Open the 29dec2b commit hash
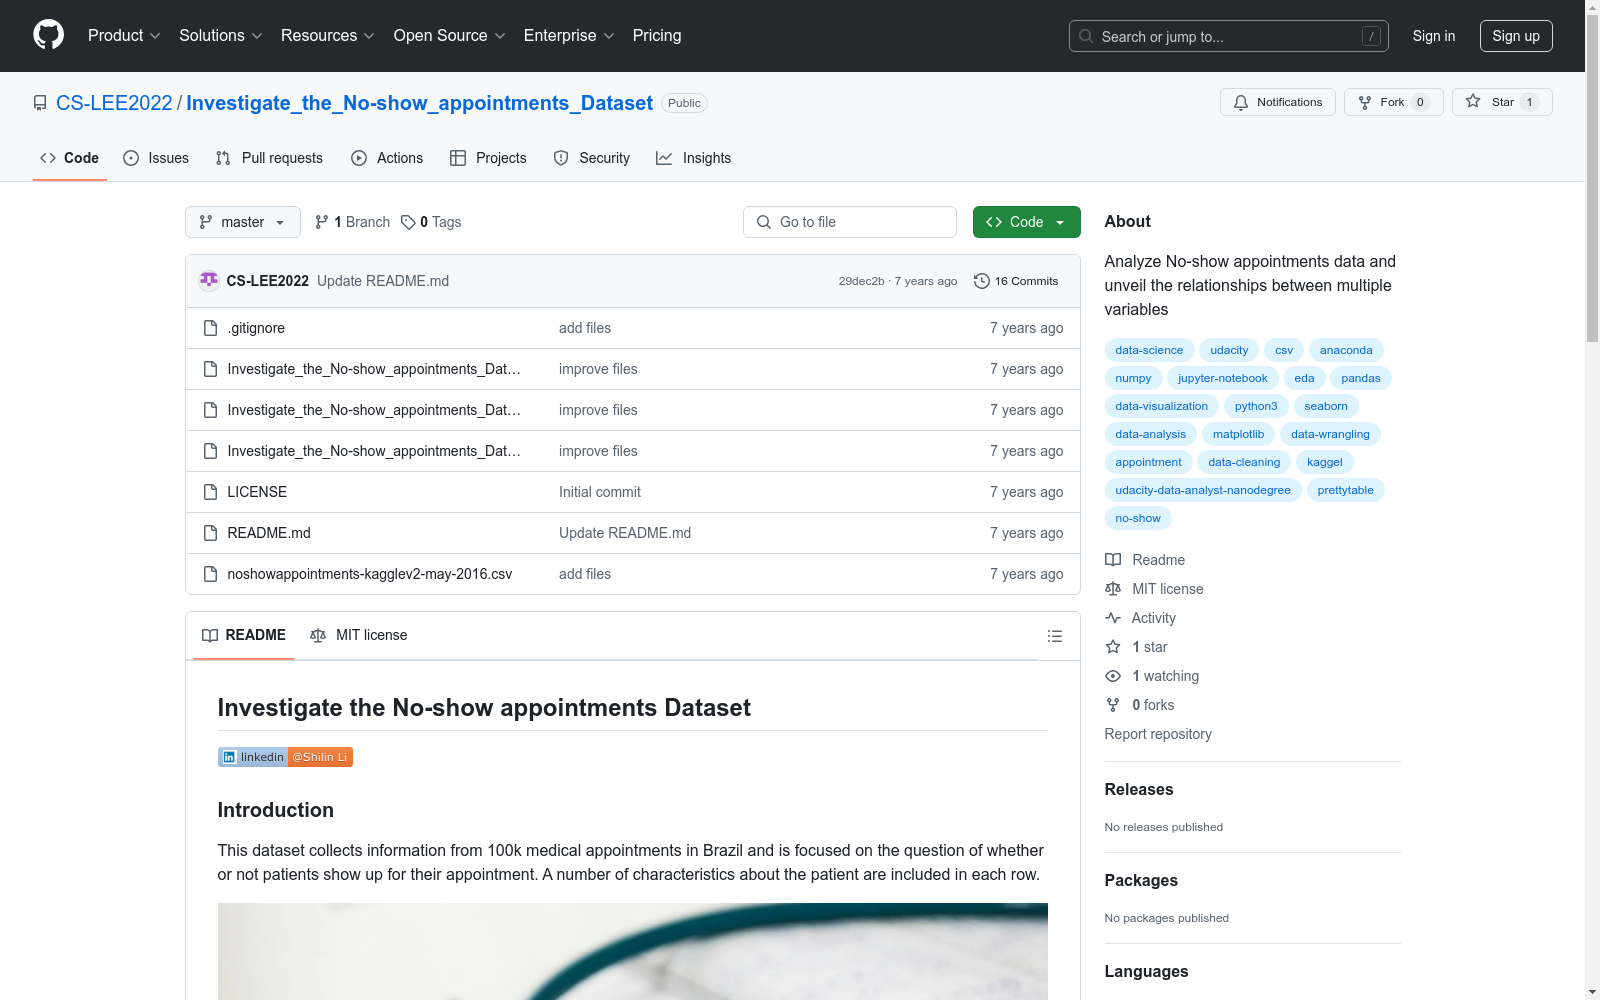The image size is (1600, 1000). point(861,281)
